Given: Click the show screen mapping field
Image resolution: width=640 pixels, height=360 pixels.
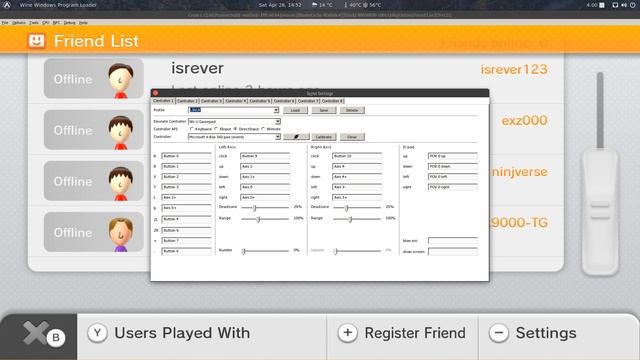Looking at the screenshot, I should click(453, 252).
